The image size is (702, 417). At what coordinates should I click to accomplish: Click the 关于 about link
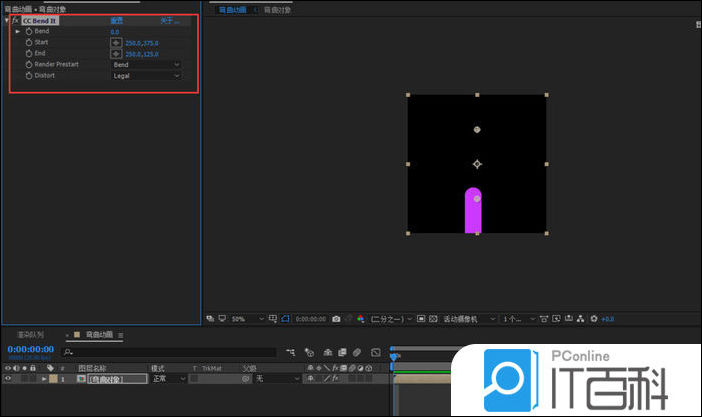[x=169, y=20]
